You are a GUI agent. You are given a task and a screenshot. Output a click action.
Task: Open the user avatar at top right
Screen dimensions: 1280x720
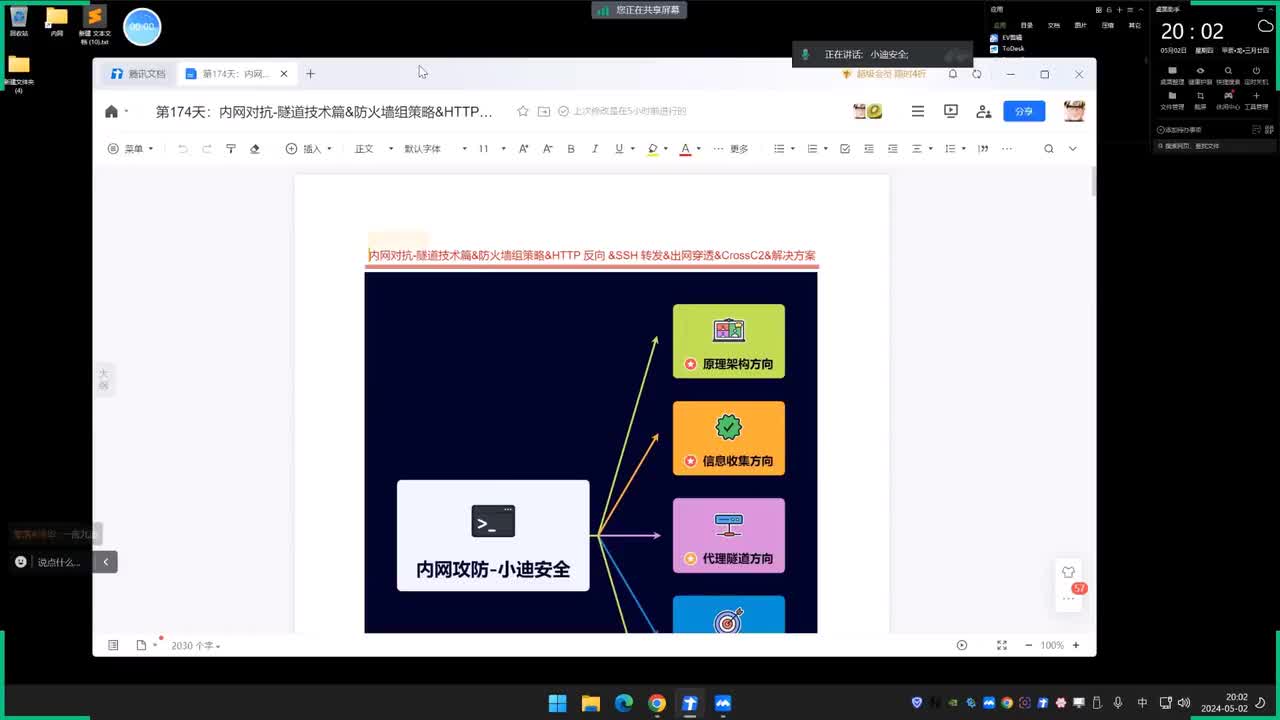(1074, 111)
